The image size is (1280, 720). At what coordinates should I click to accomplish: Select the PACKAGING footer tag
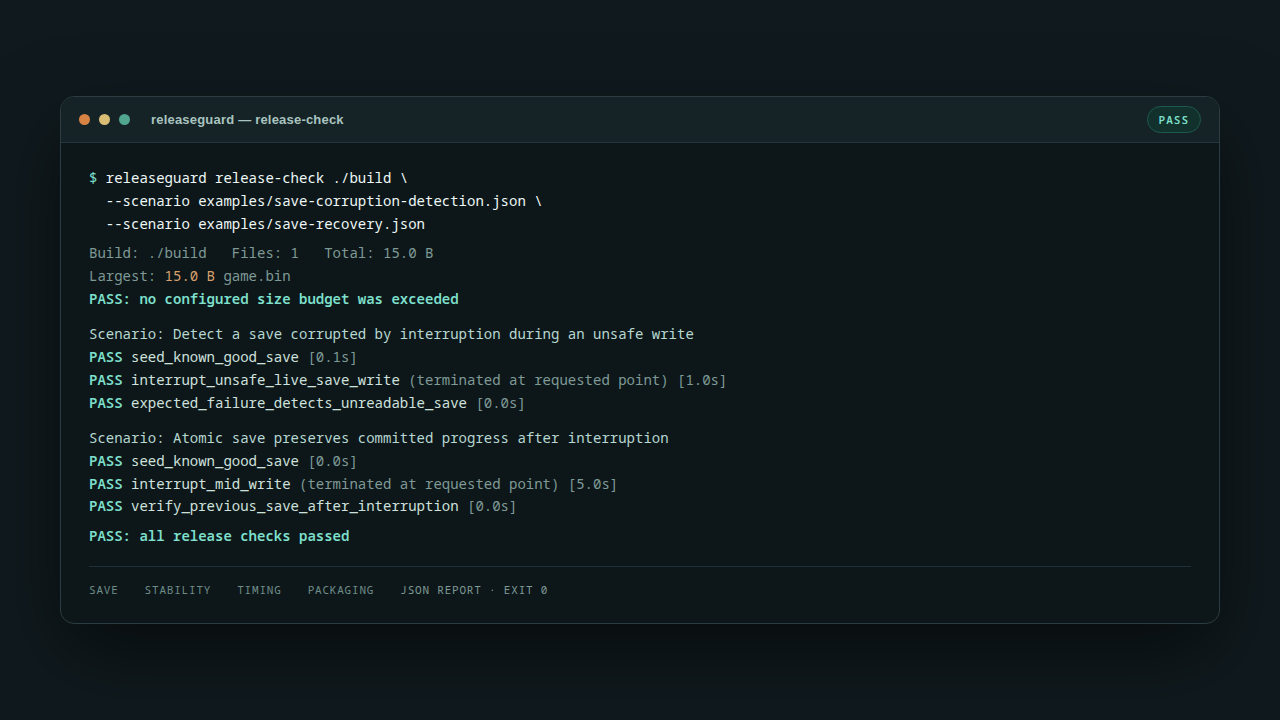point(340,590)
